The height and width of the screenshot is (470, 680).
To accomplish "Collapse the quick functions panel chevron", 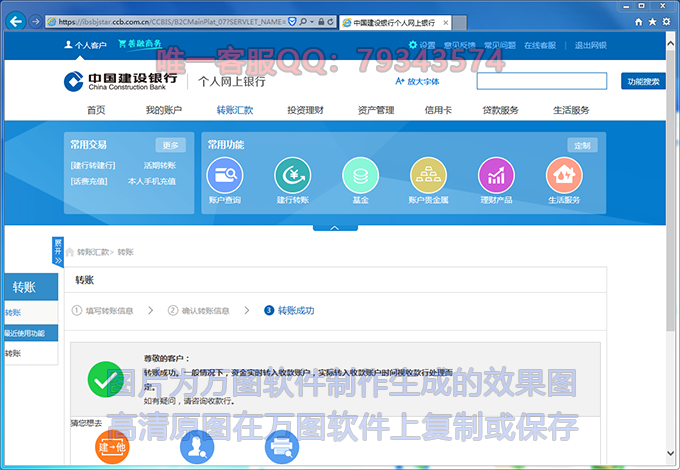I will [x=335, y=227].
